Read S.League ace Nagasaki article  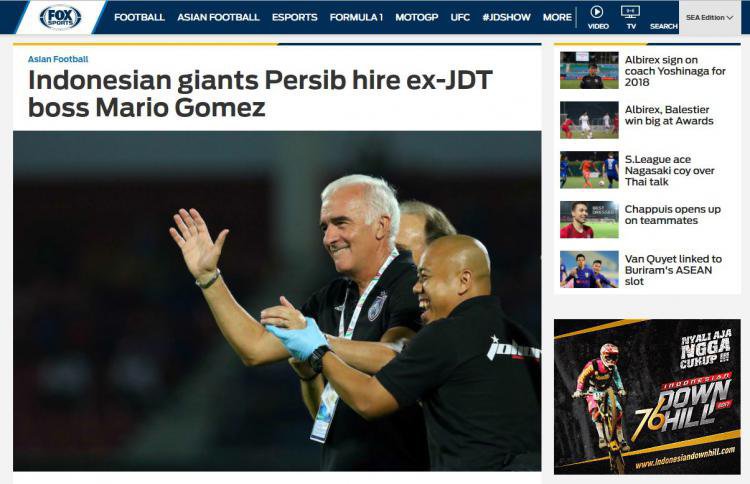point(670,170)
